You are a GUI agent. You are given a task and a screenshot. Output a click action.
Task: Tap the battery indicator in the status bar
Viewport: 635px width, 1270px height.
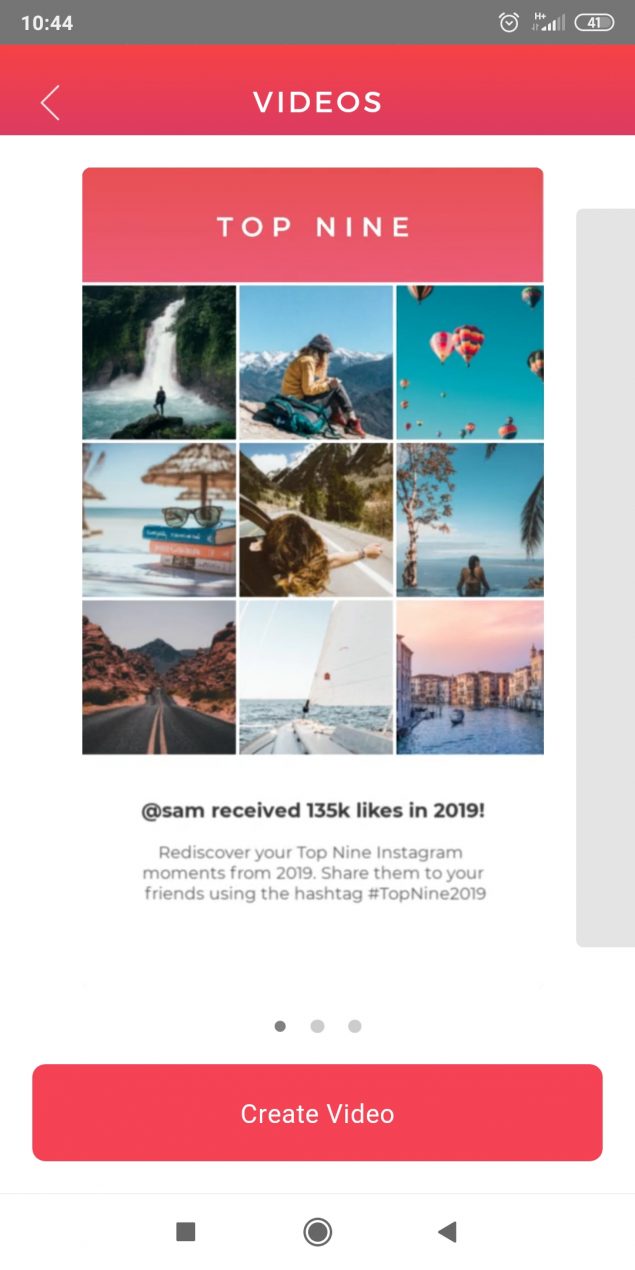(594, 22)
